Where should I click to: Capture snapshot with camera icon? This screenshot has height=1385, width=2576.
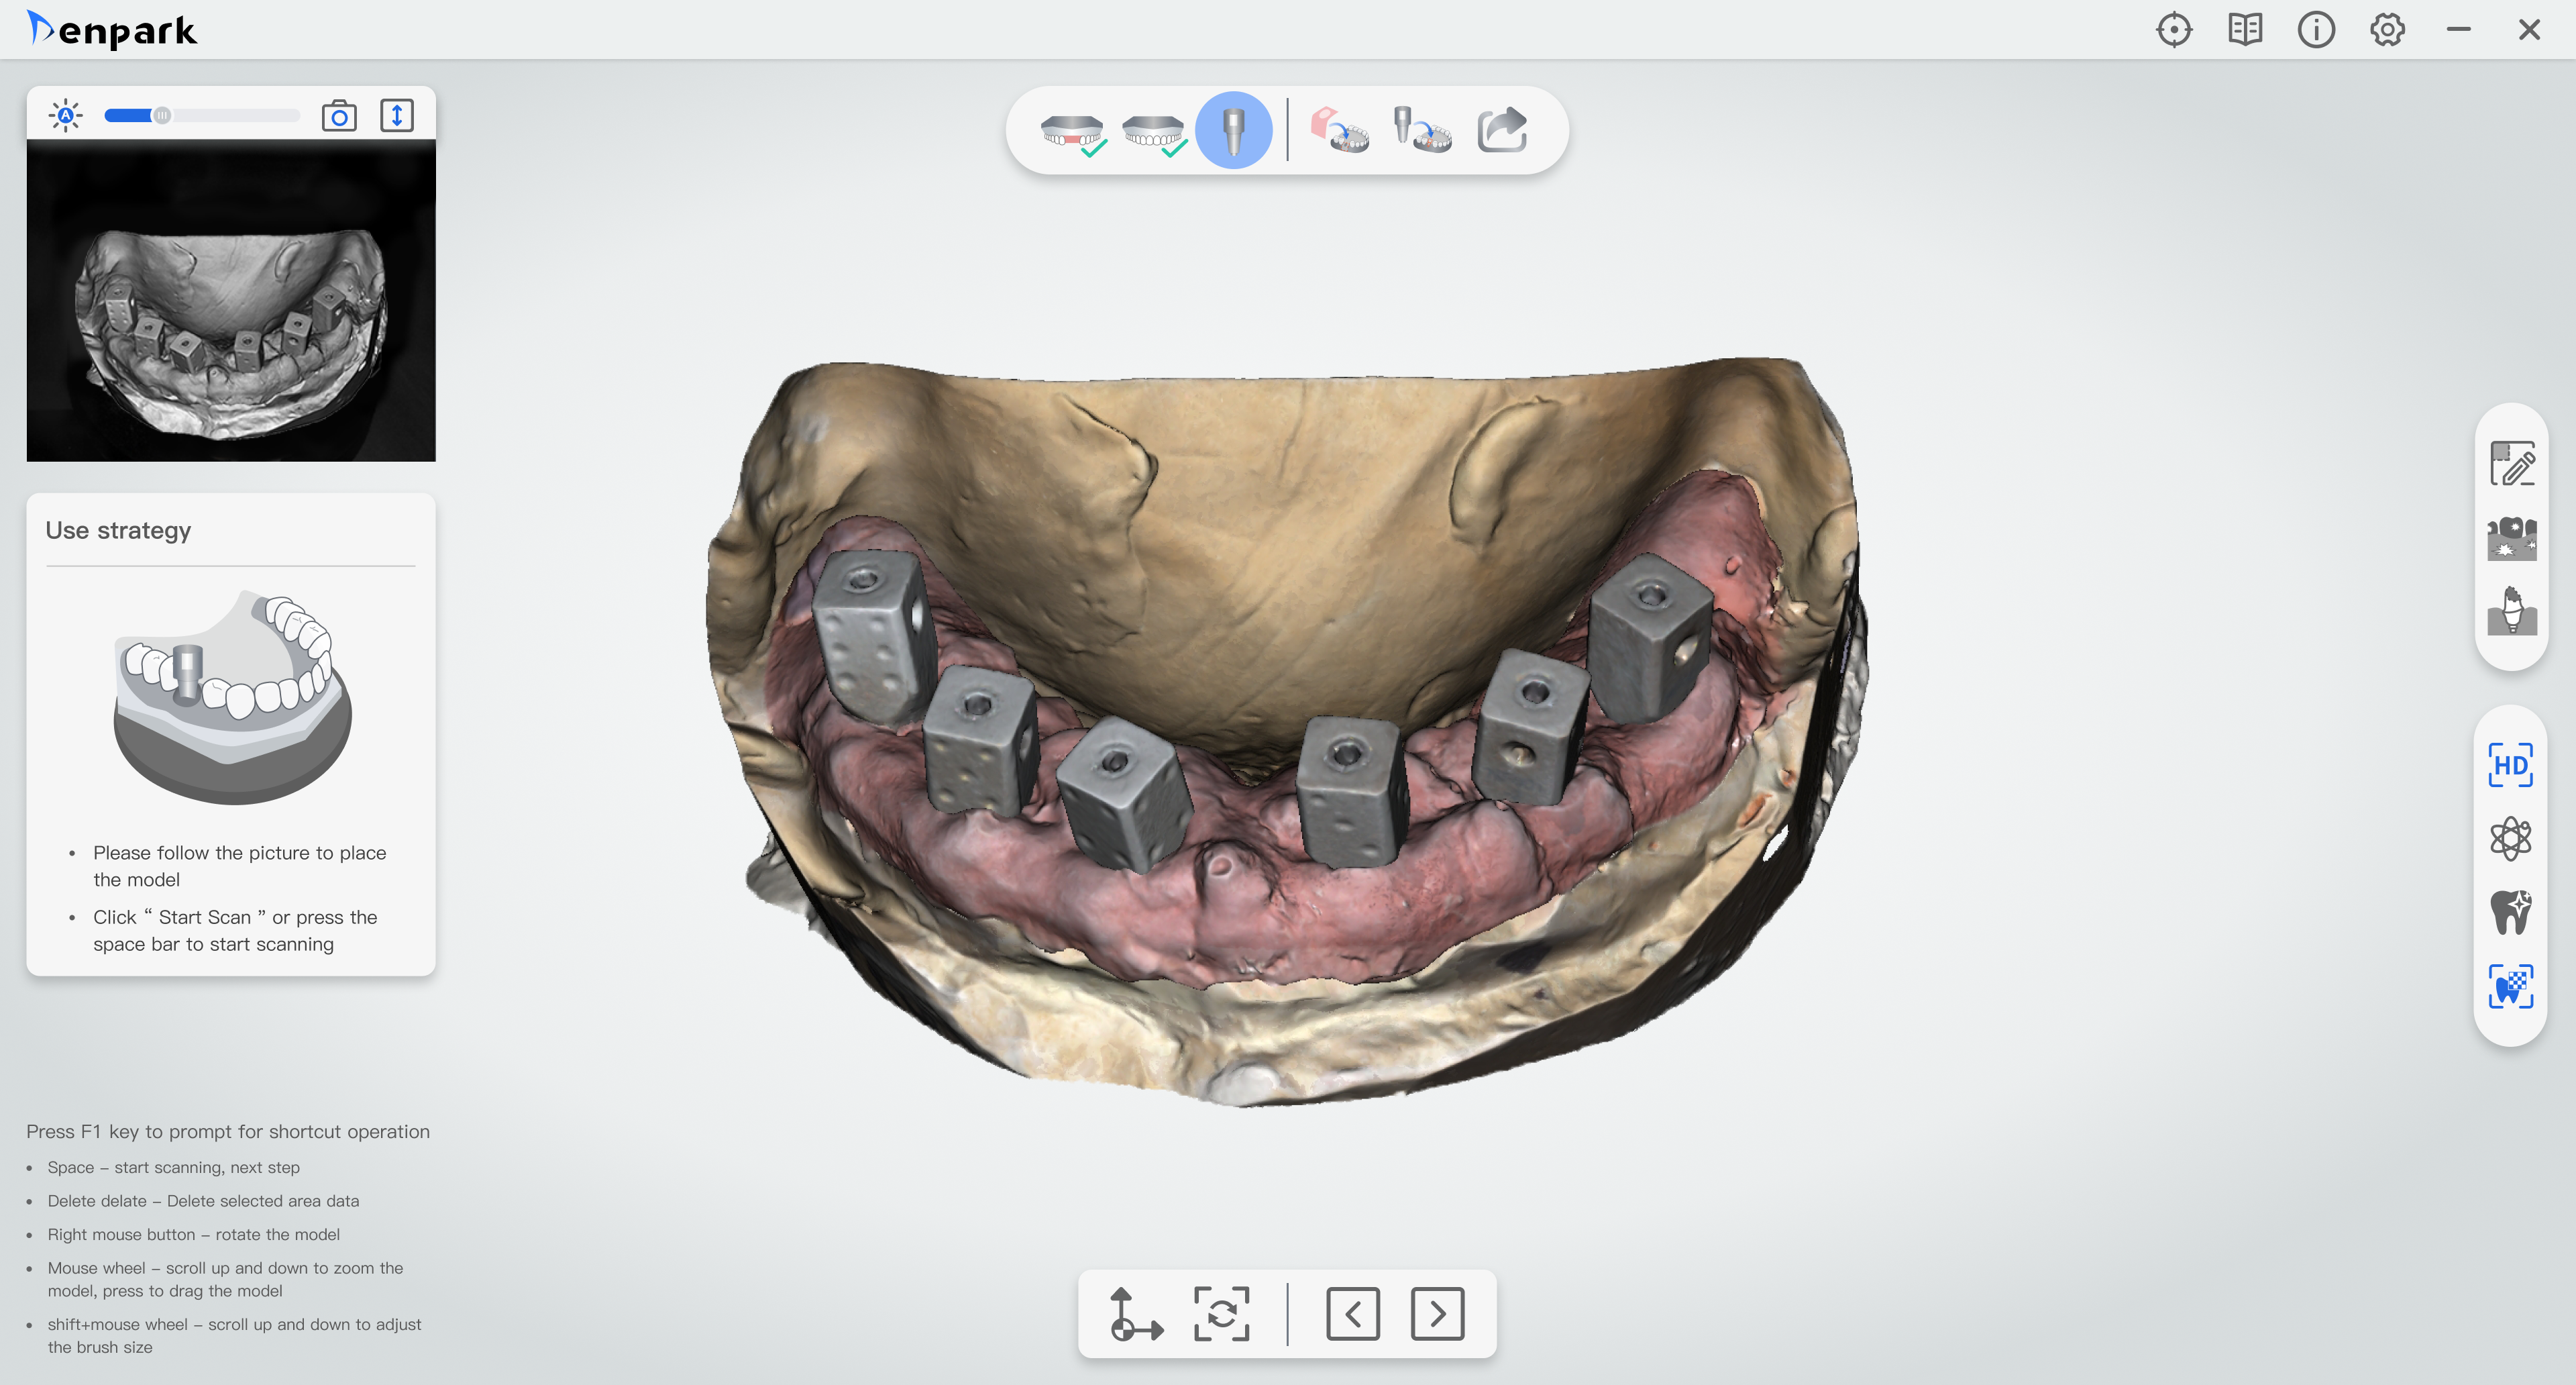coord(339,116)
